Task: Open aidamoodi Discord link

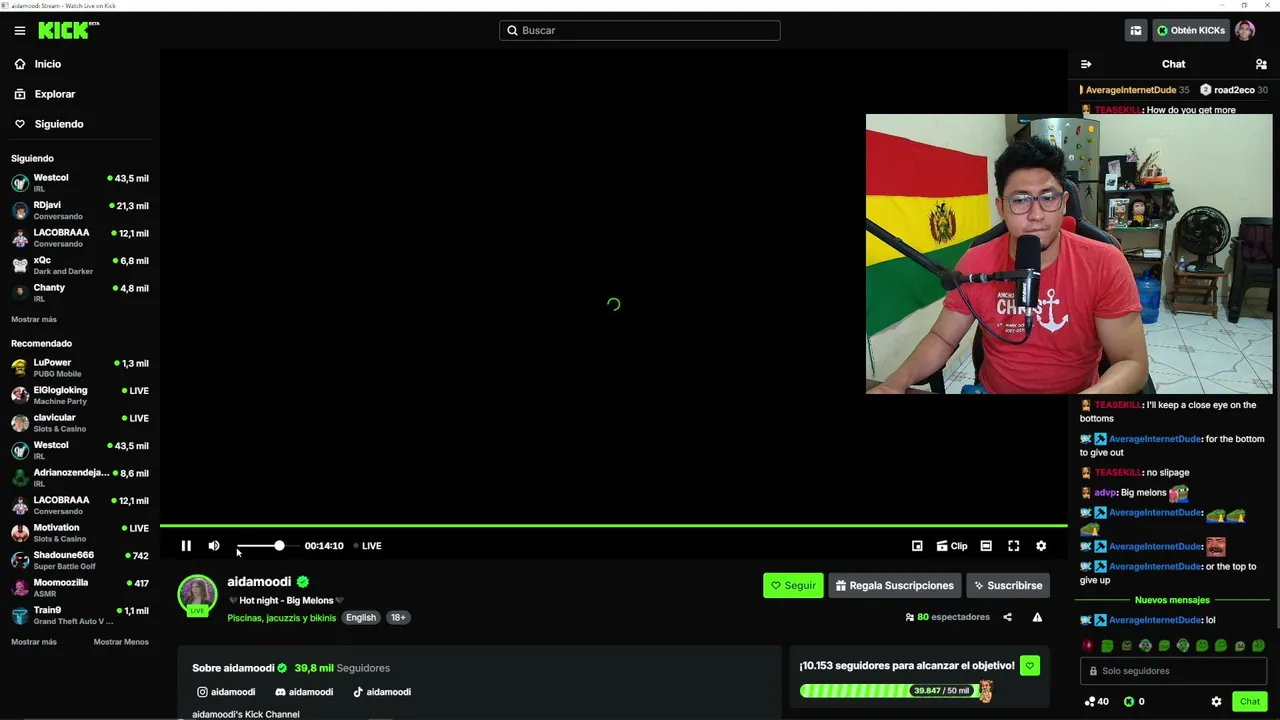Action: (x=304, y=692)
